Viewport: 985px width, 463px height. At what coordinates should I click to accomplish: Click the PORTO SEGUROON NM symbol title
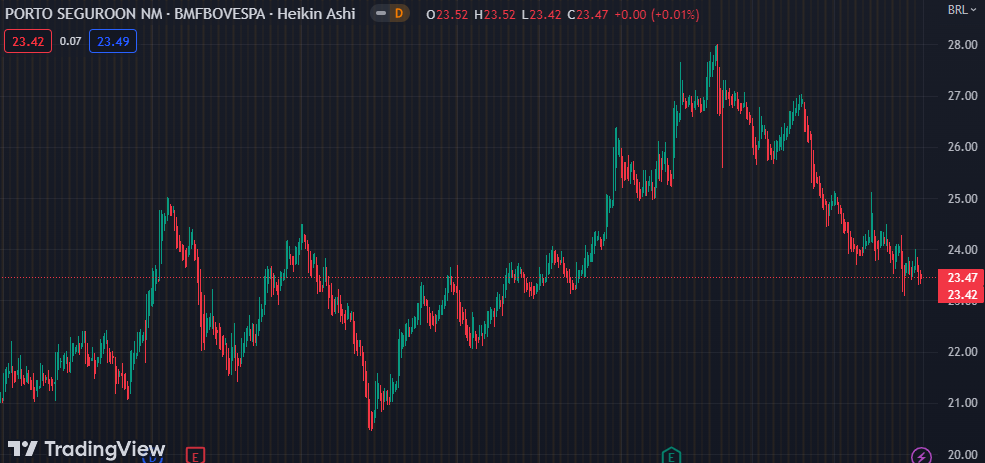pyautogui.click(x=85, y=13)
